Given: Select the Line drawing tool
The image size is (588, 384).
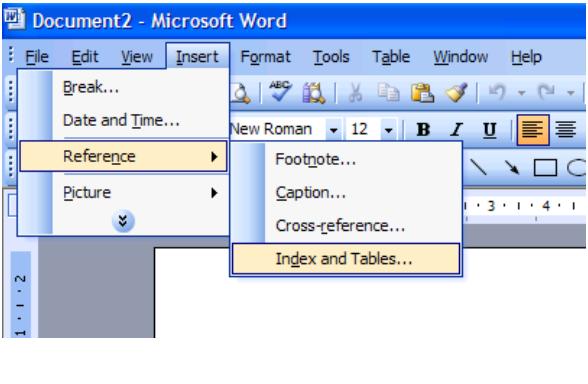Looking at the screenshot, I should click(x=479, y=168).
